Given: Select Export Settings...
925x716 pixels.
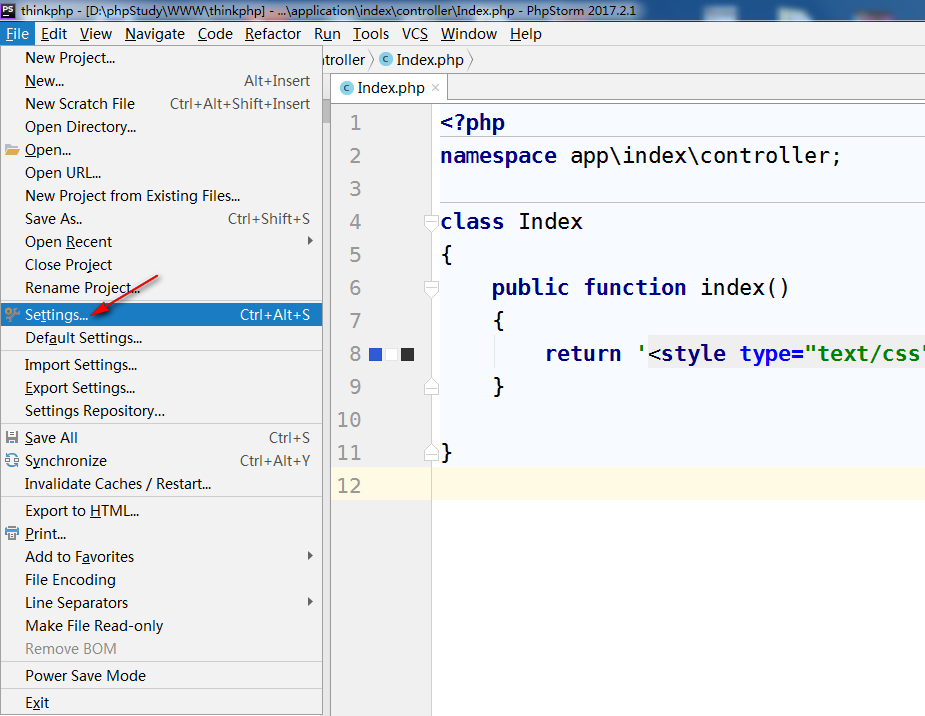Looking at the screenshot, I should 162,388.
